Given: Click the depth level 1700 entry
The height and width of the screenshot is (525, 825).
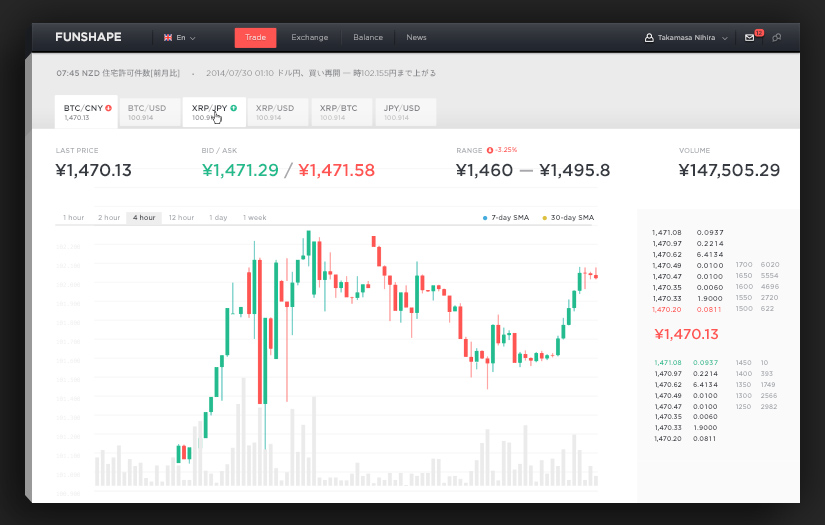Looking at the screenshot, I should 757,265.
